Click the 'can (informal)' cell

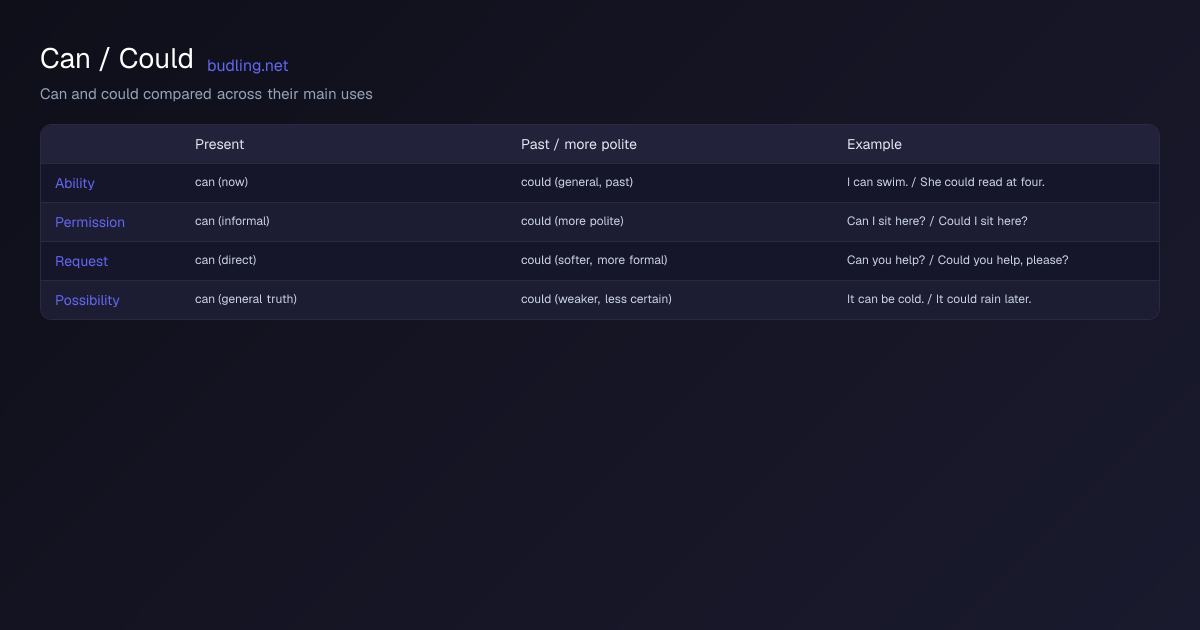pyautogui.click(x=232, y=221)
